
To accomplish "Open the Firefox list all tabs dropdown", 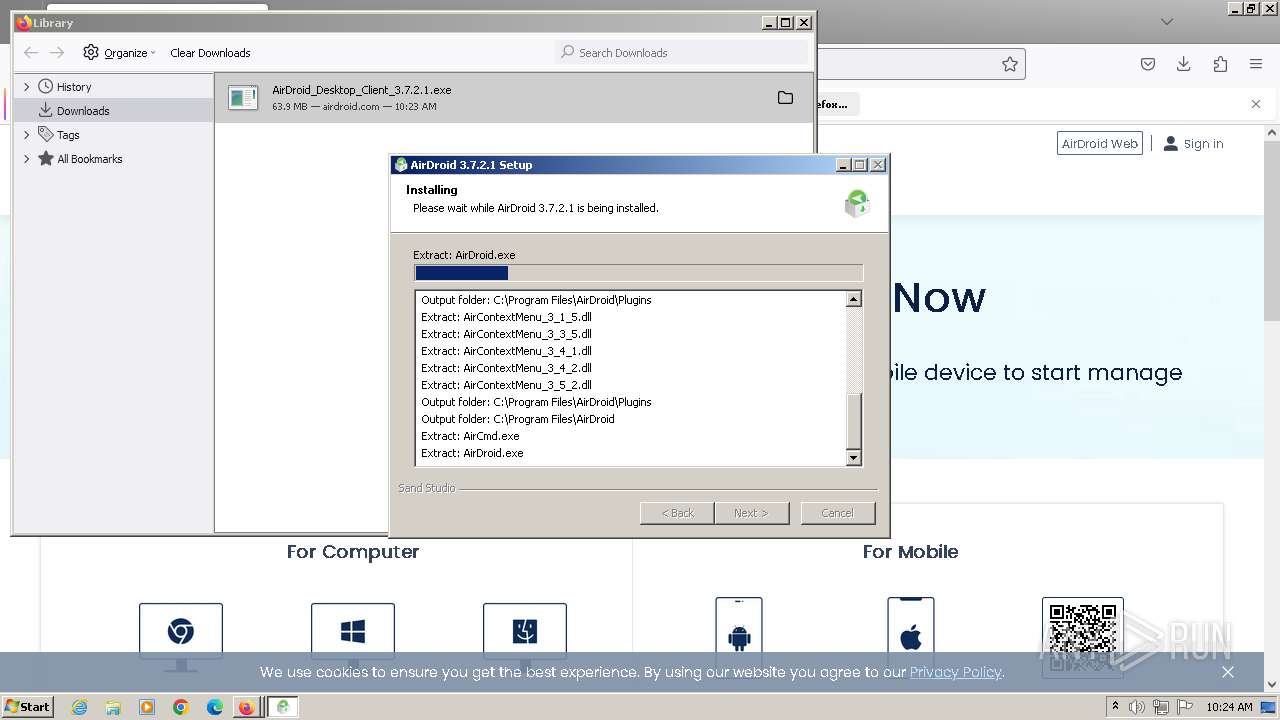I will point(1166,21).
